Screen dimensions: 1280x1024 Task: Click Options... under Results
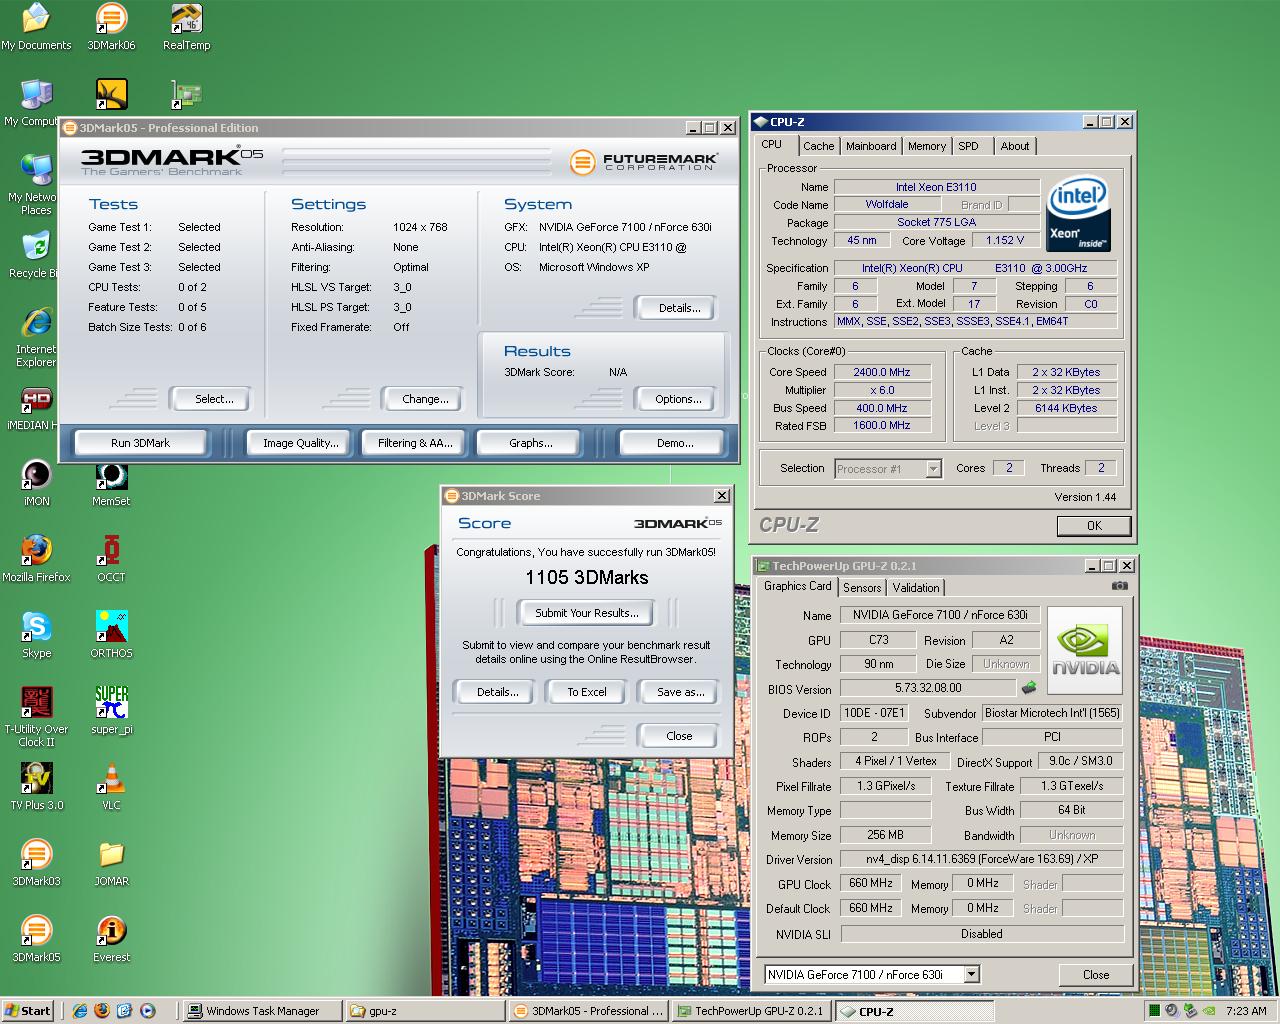point(678,399)
